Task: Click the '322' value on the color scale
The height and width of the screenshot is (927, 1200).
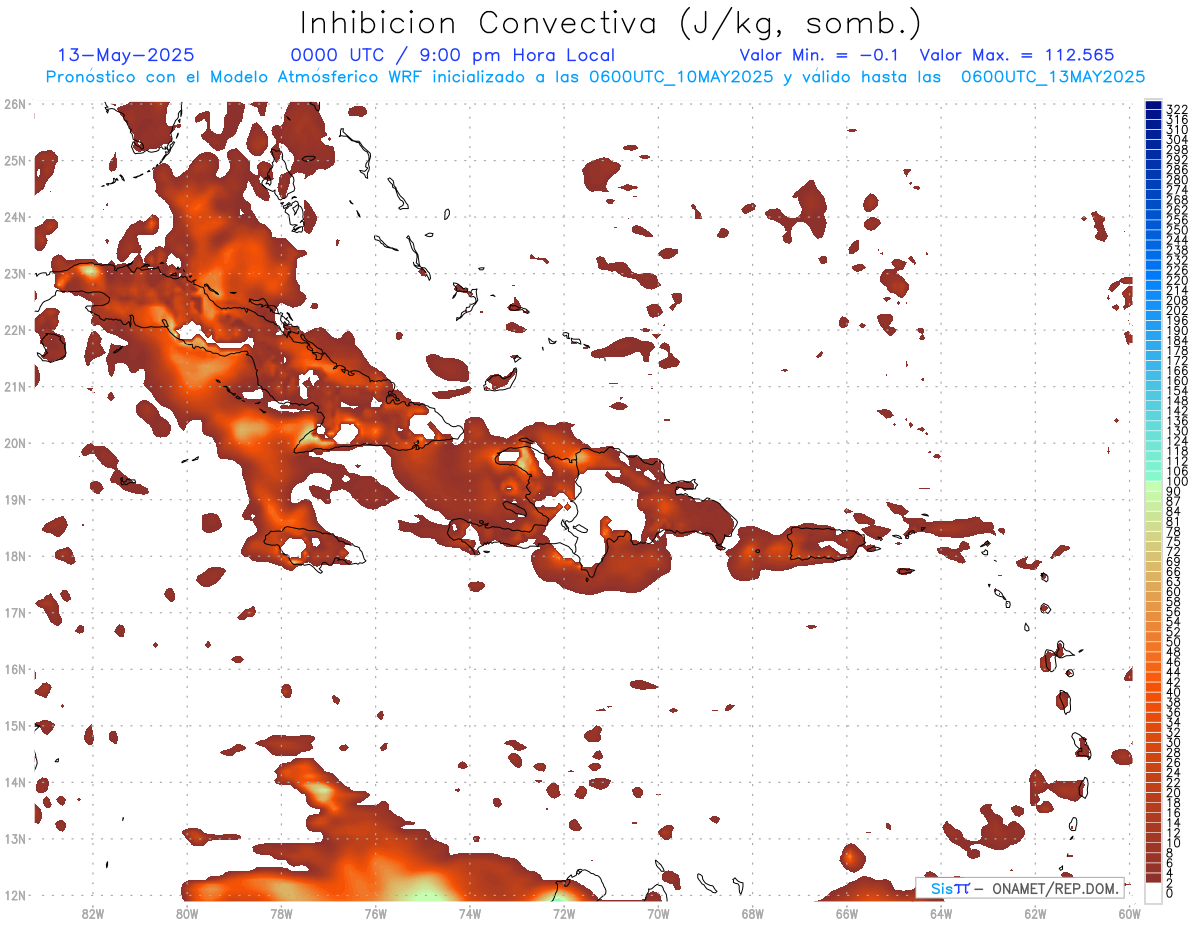Action: (x=1177, y=108)
